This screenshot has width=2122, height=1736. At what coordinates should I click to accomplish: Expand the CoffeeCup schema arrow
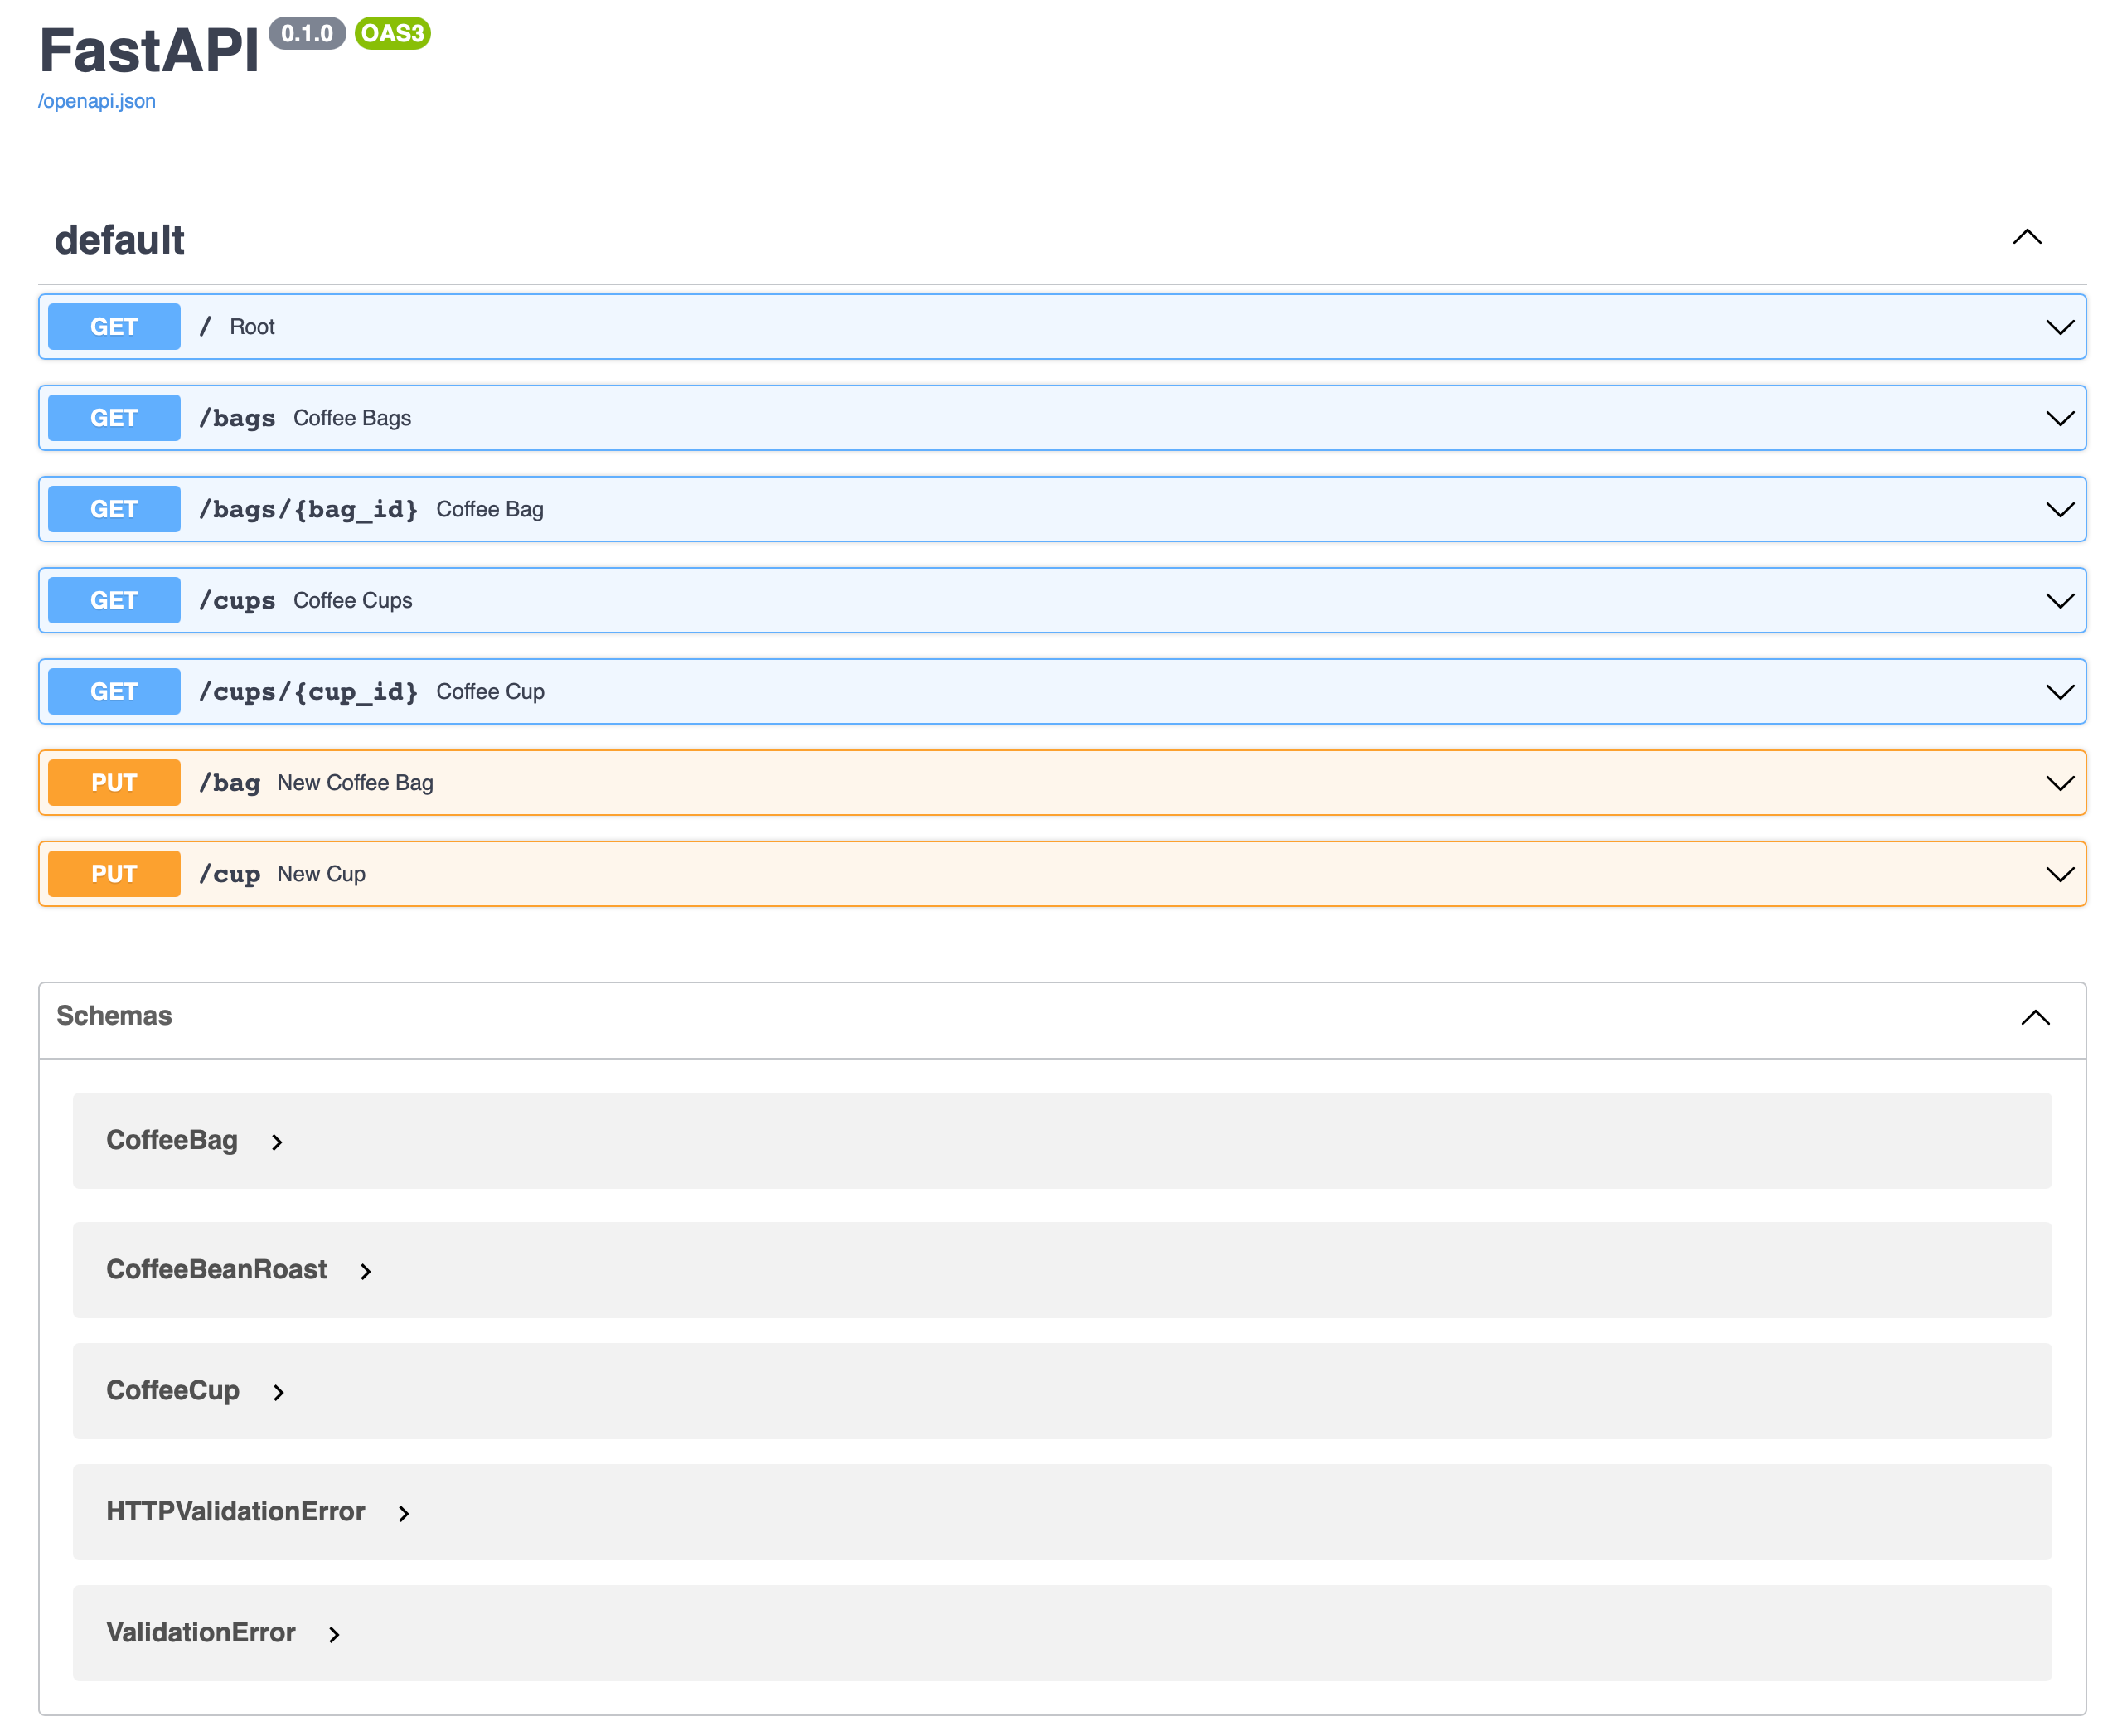pos(279,1392)
